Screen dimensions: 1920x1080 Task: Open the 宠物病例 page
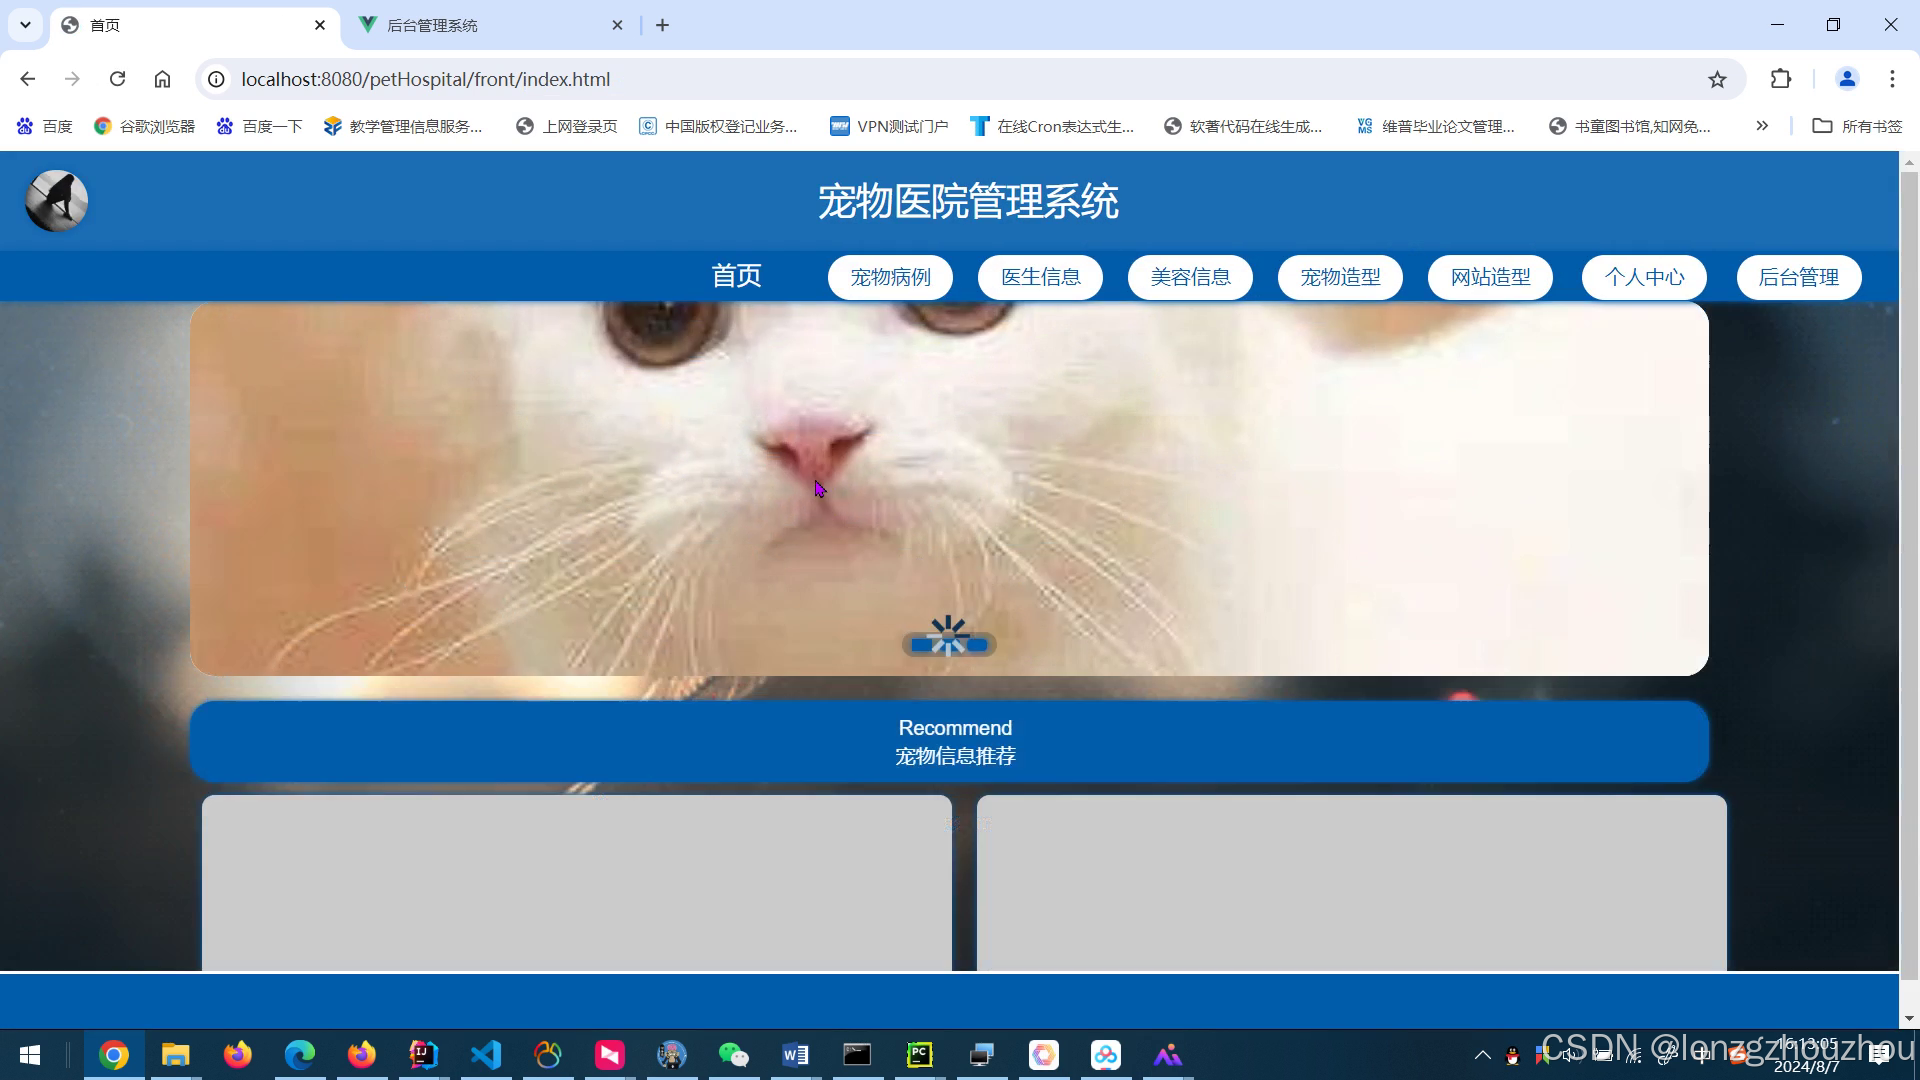[x=890, y=277]
